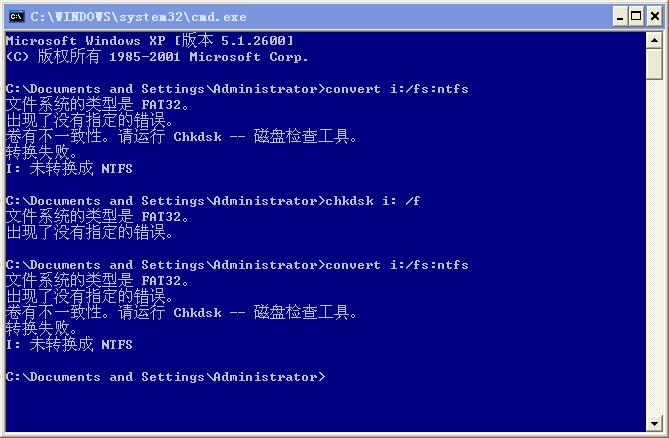Open the cmd.exe system menu icon
The height and width of the screenshot is (438, 669).
(16, 17)
